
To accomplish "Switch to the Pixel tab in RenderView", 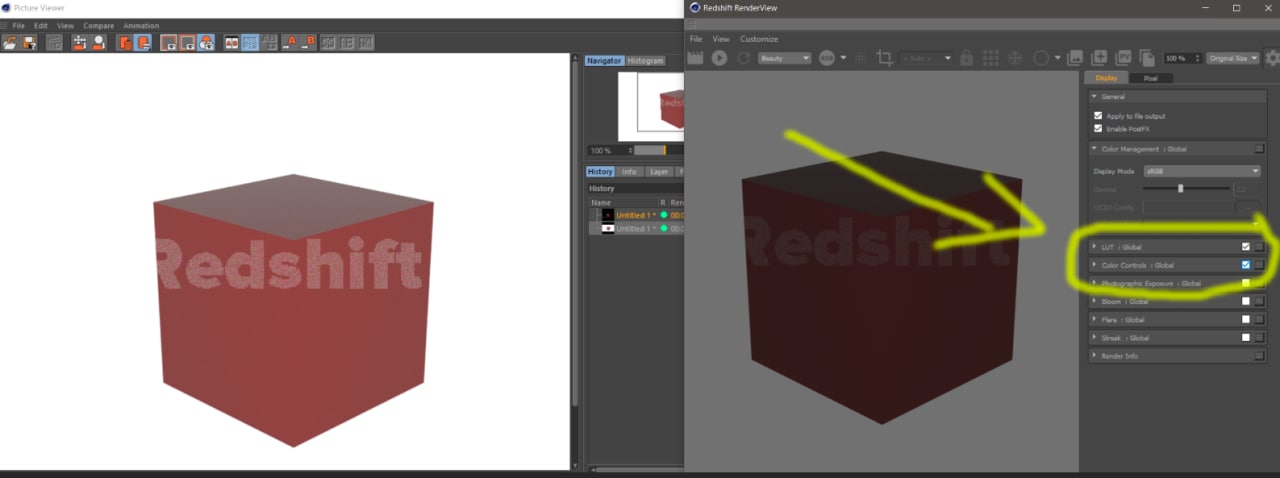I will (1151, 78).
